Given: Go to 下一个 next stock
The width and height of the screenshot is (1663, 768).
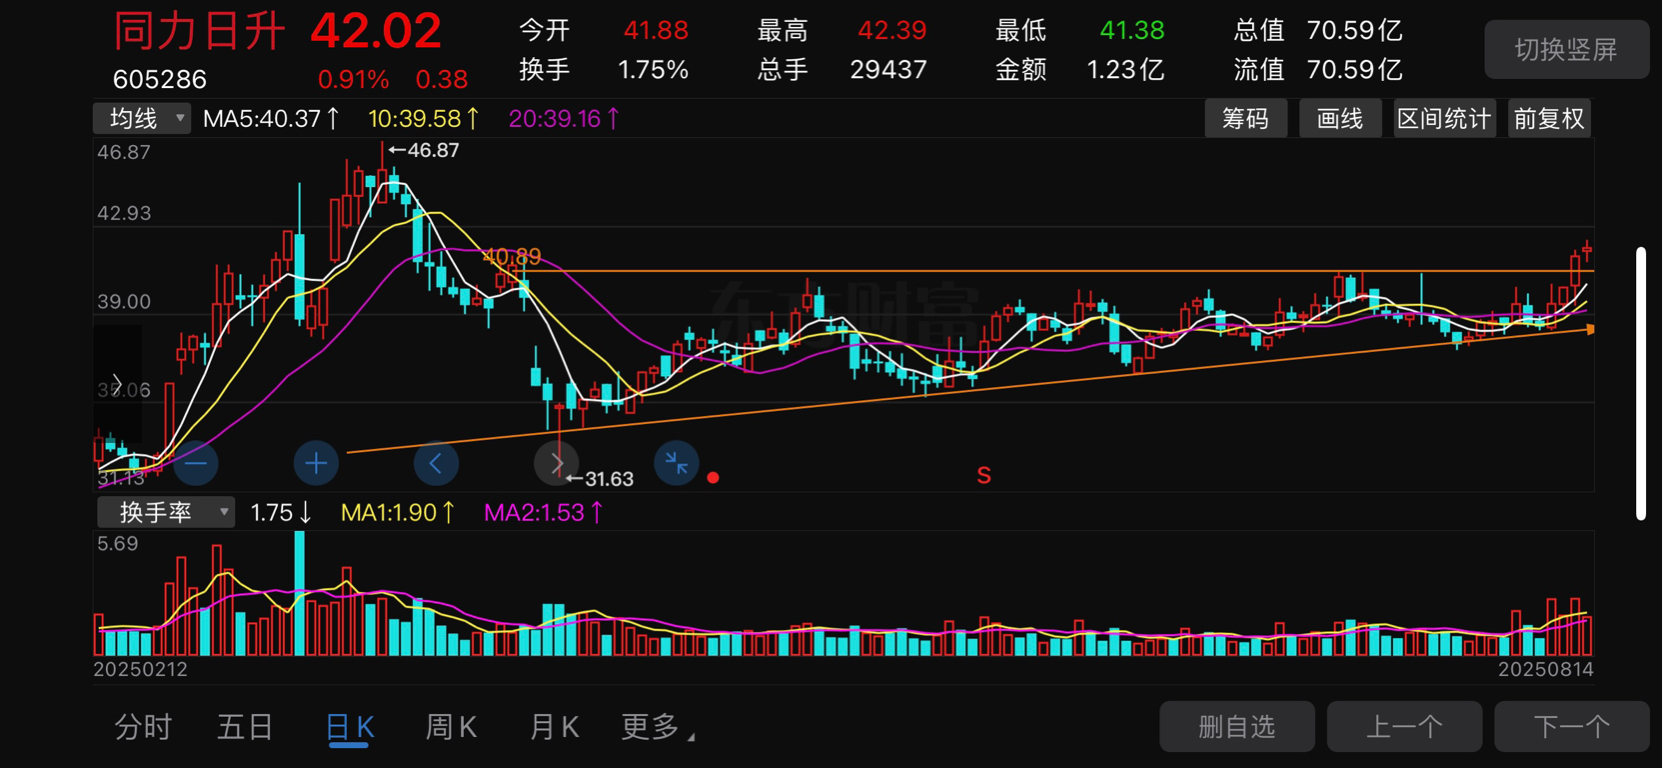Looking at the screenshot, I should 1571,727.
